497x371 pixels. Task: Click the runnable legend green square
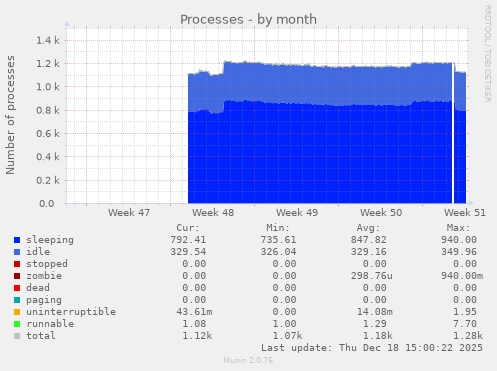click(17, 324)
